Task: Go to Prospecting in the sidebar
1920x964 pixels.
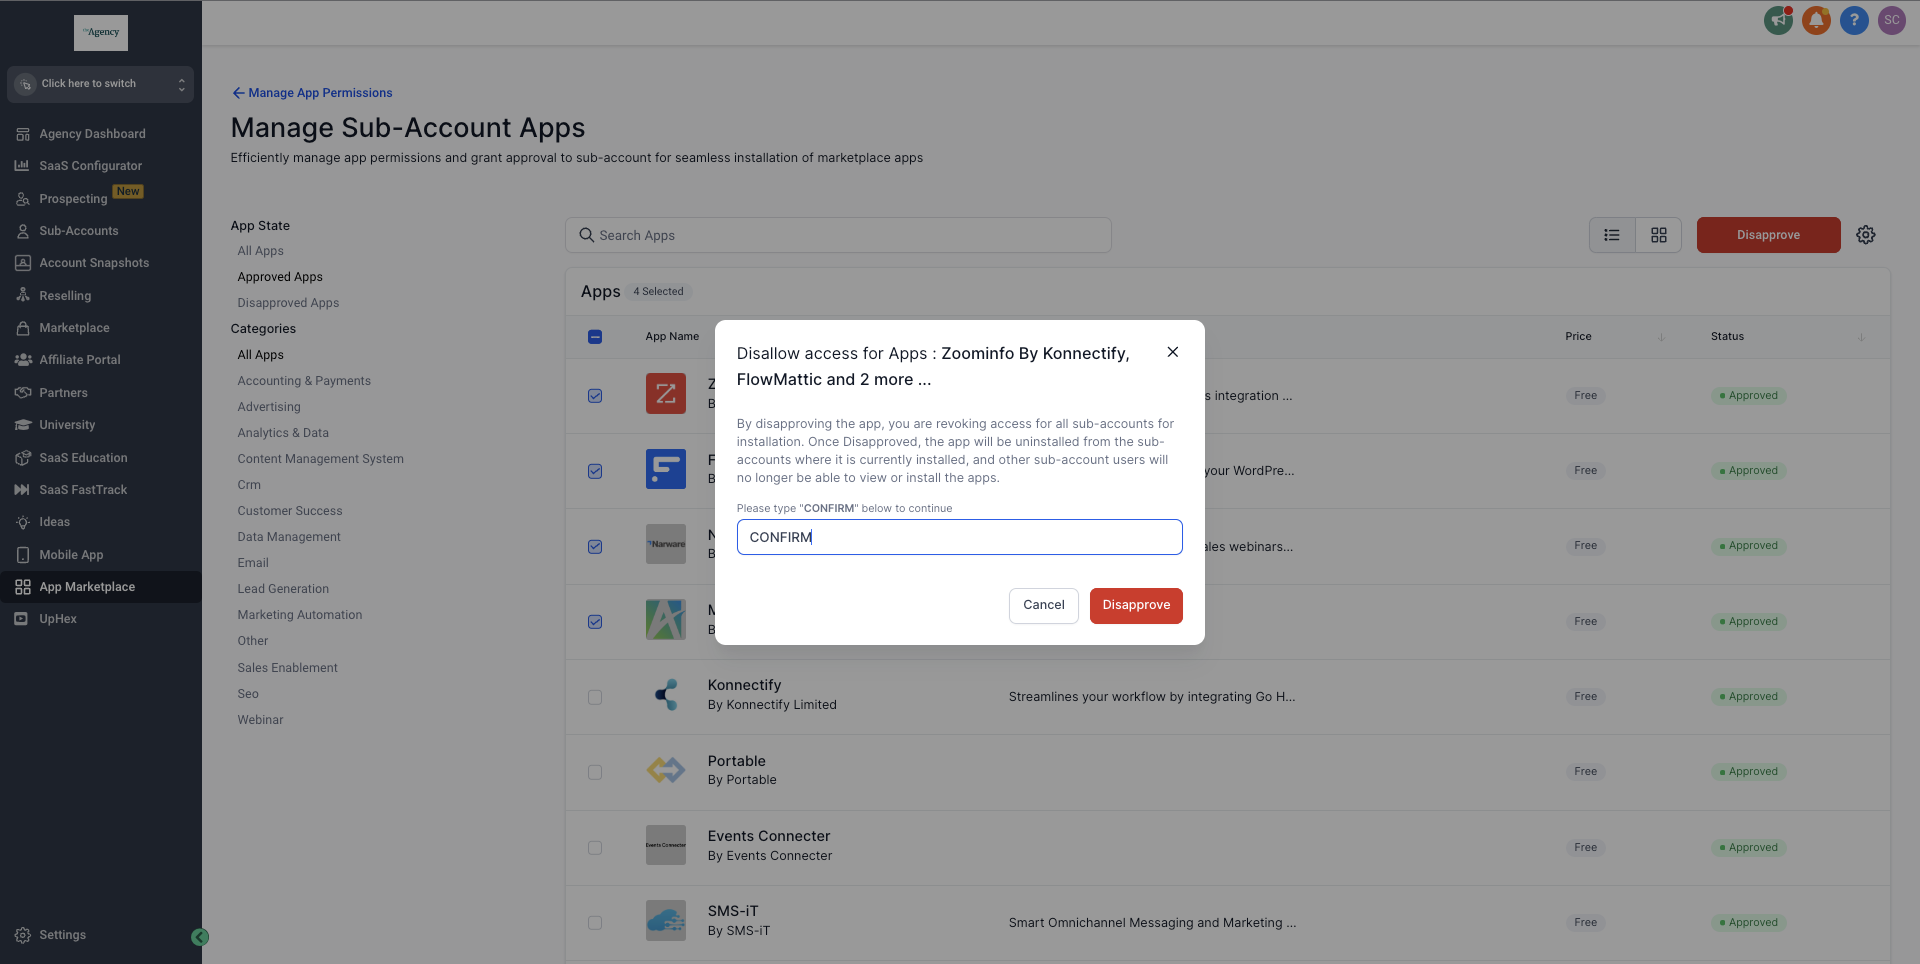Action: click(73, 199)
